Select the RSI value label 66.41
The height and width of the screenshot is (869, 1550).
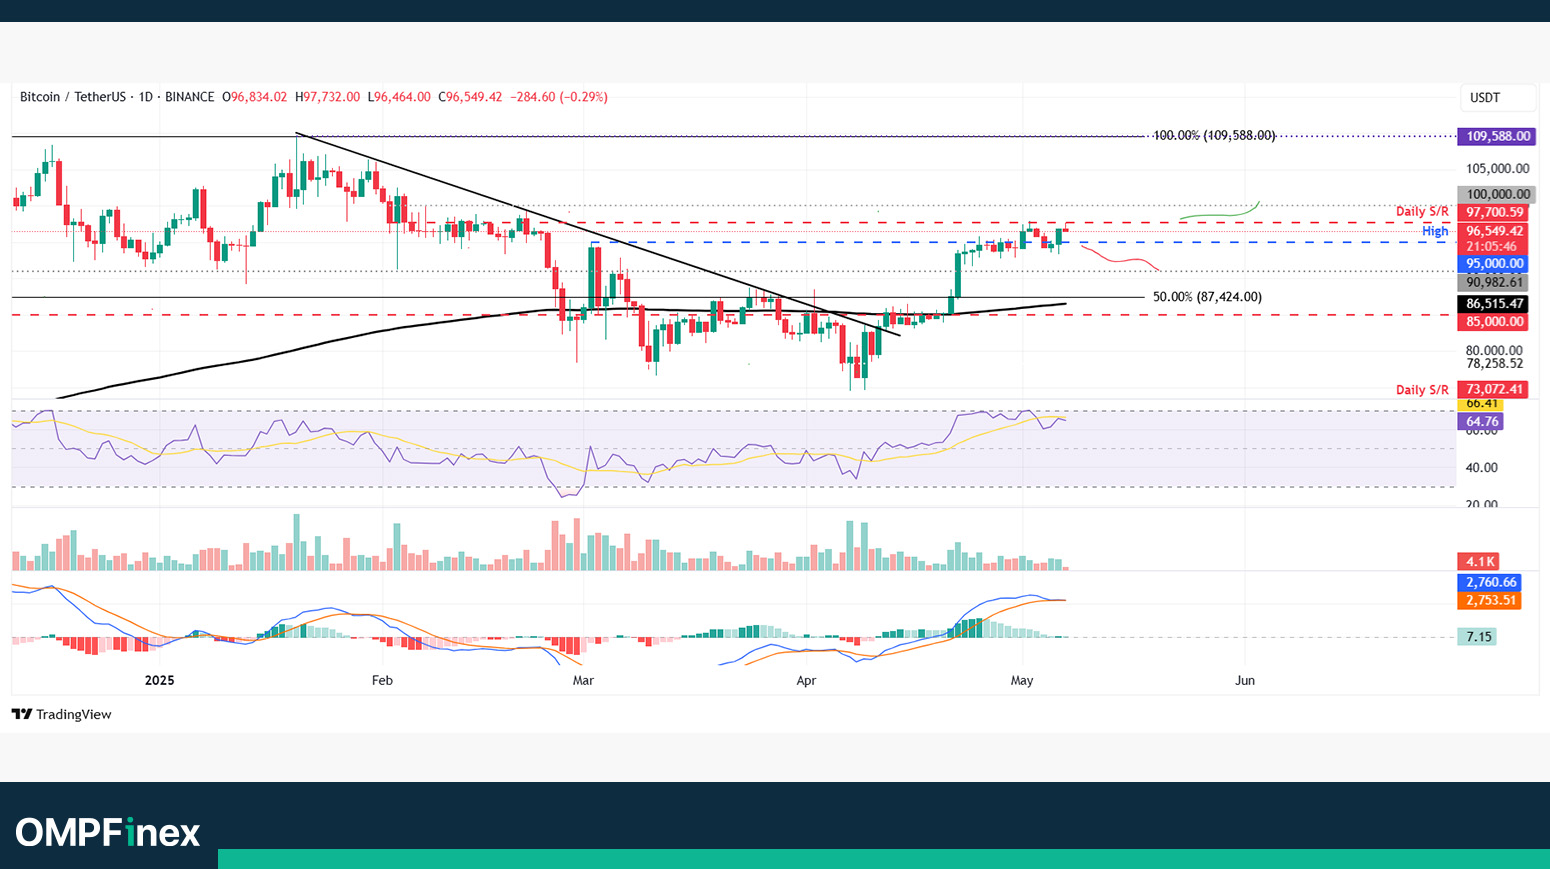pos(1480,403)
